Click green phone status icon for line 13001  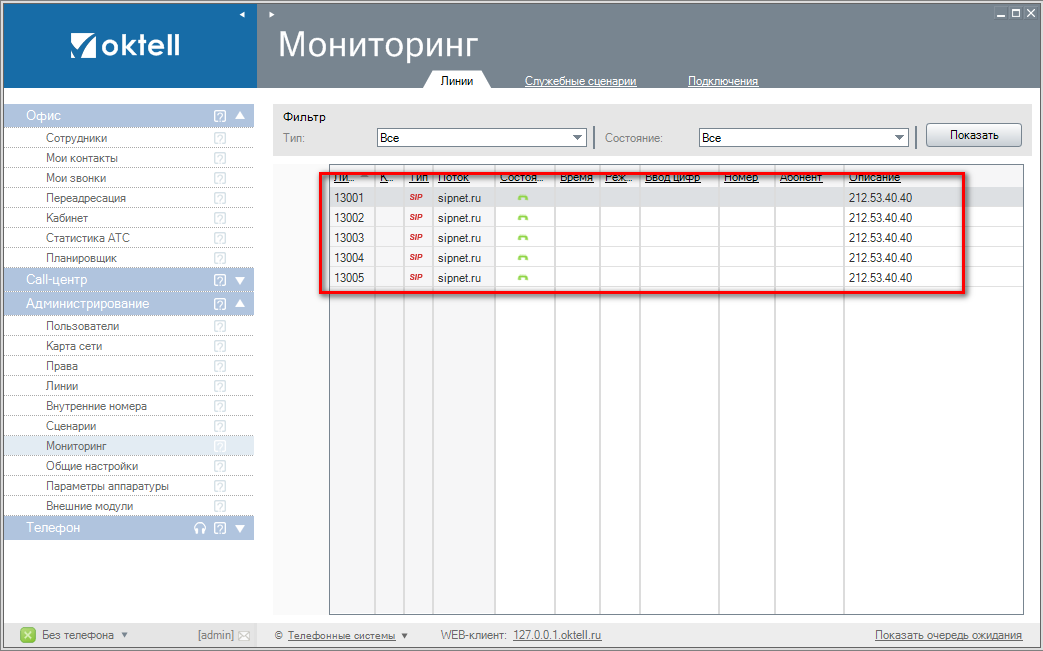[522, 198]
